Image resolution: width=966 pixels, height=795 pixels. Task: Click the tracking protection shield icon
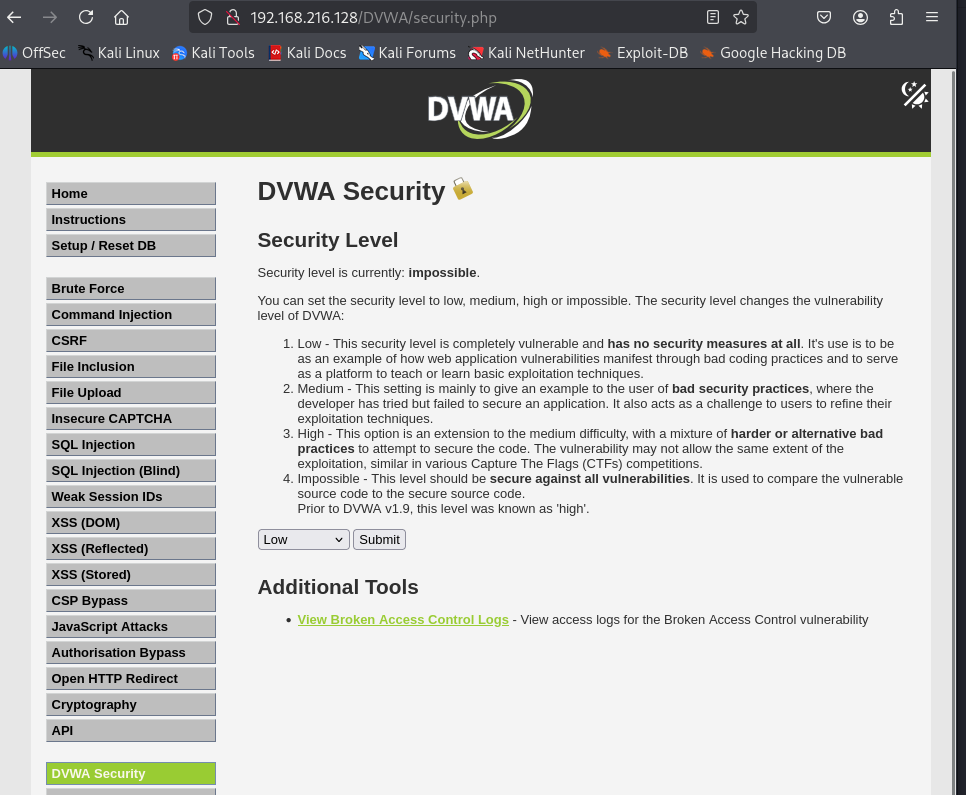(x=205, y=17)
